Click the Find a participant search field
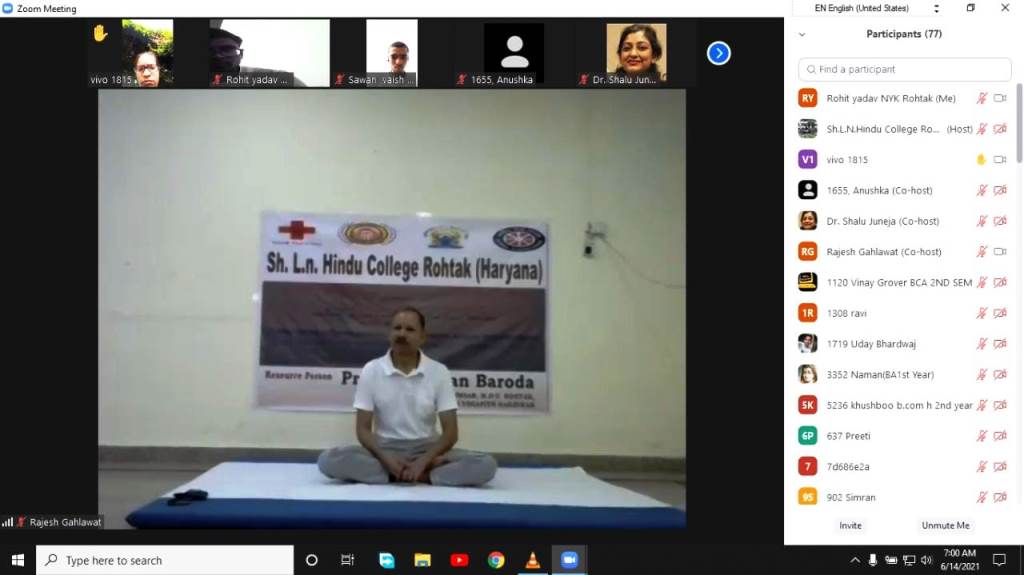The height and width of the screenshot is (575, 1024). coord(904,69)
